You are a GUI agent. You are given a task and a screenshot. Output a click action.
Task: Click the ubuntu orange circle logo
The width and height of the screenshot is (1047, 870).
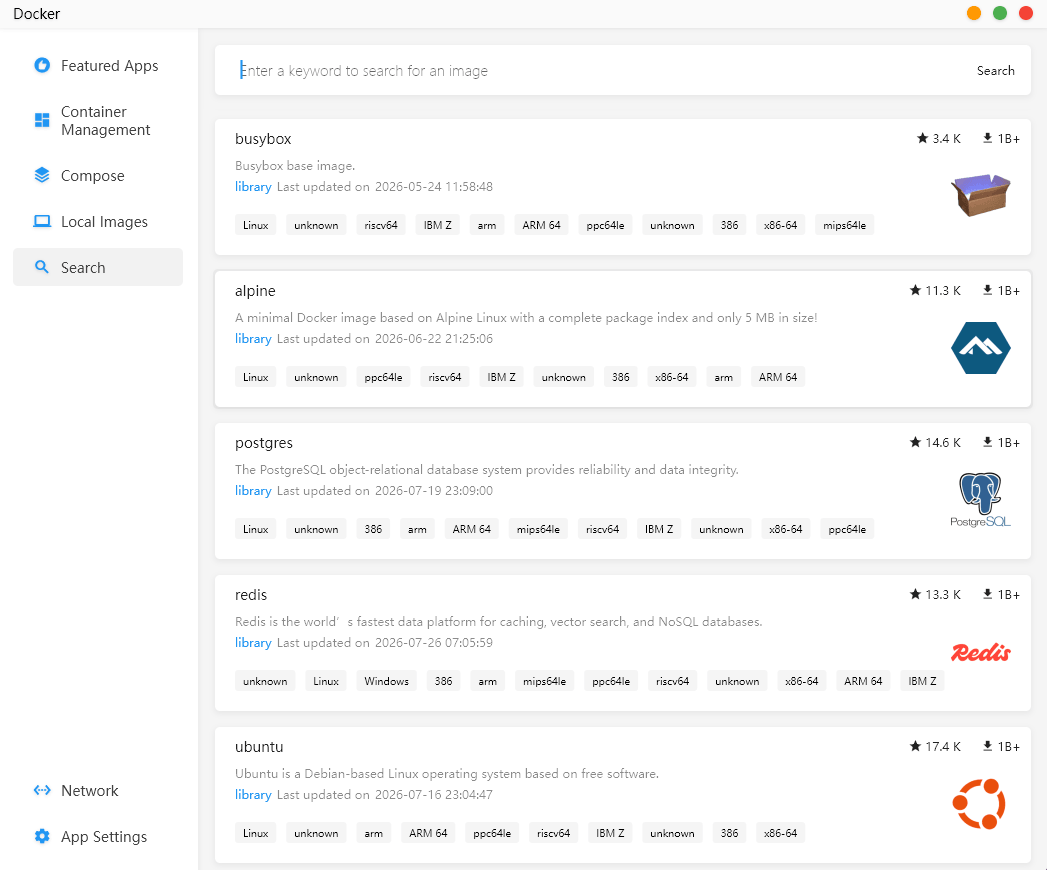tap(979, 804)
